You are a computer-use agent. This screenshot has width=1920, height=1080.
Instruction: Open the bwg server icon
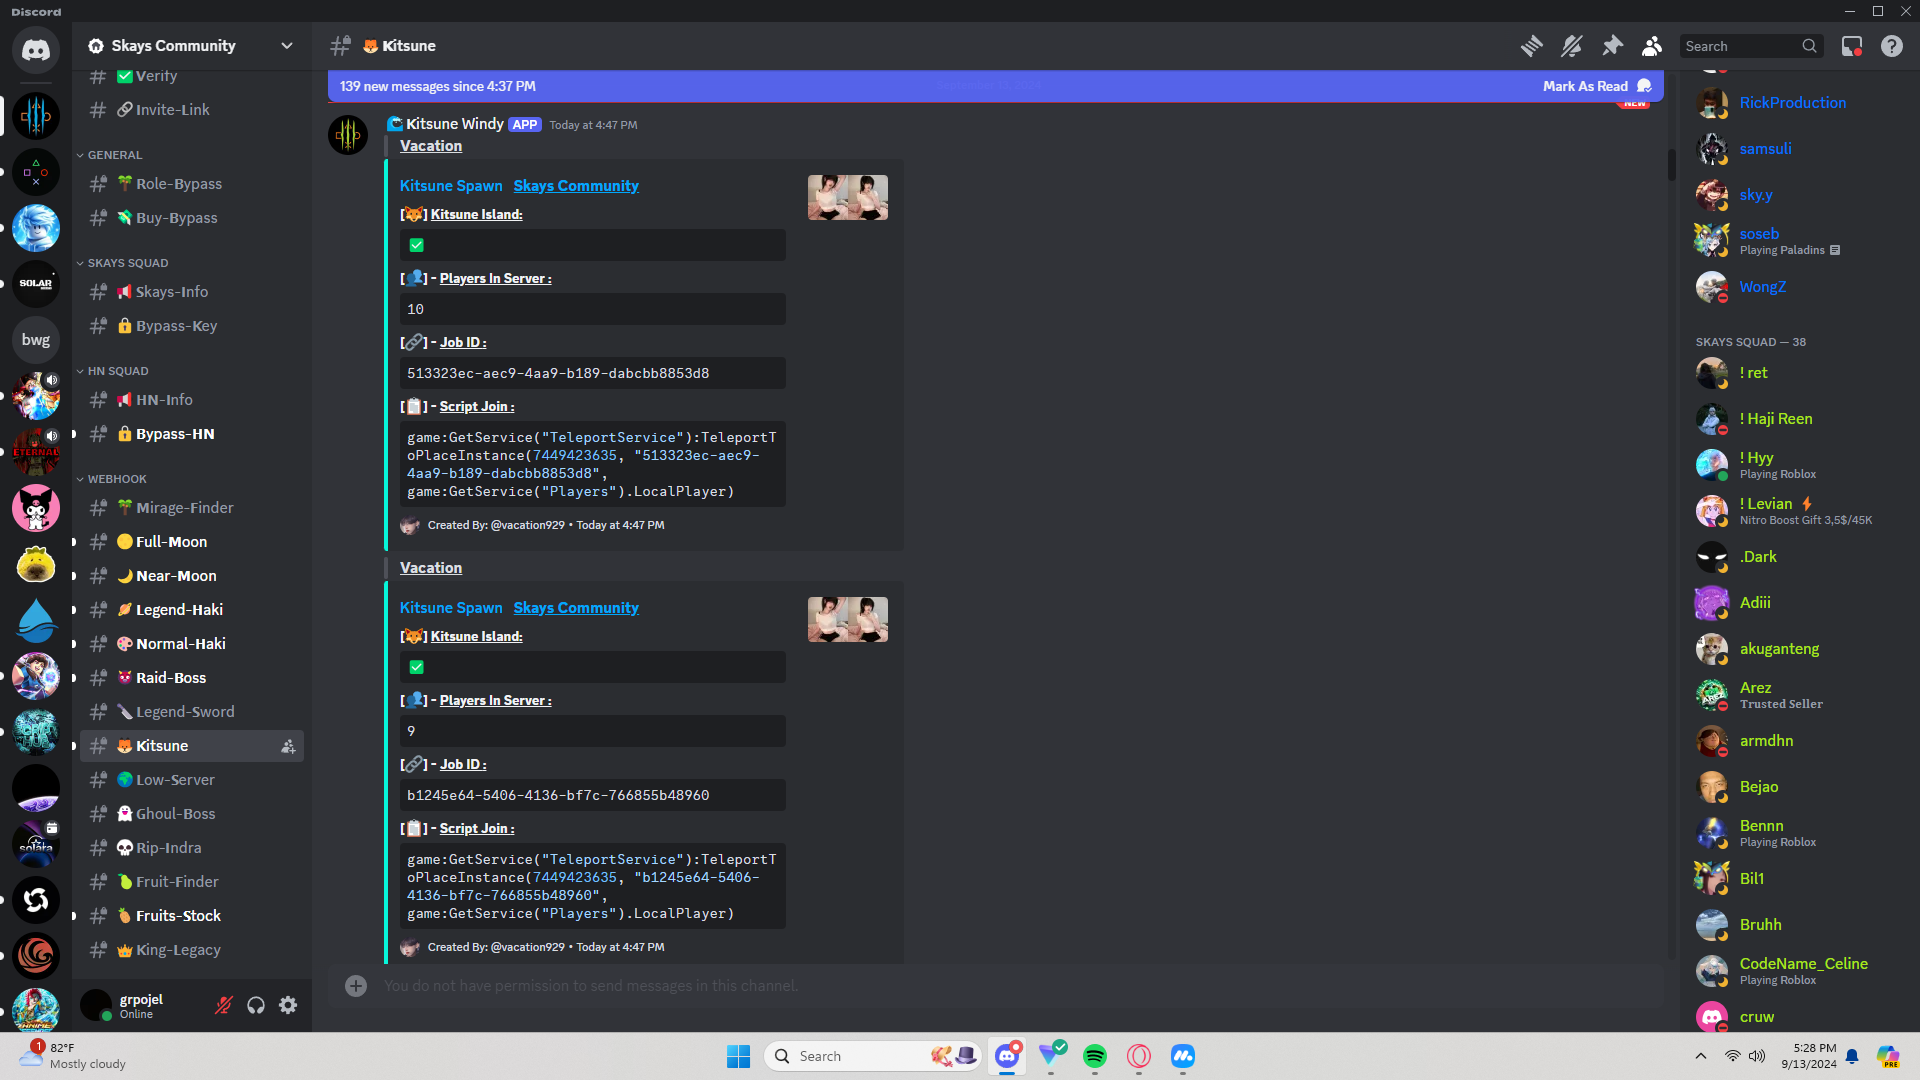pos(36,340)
